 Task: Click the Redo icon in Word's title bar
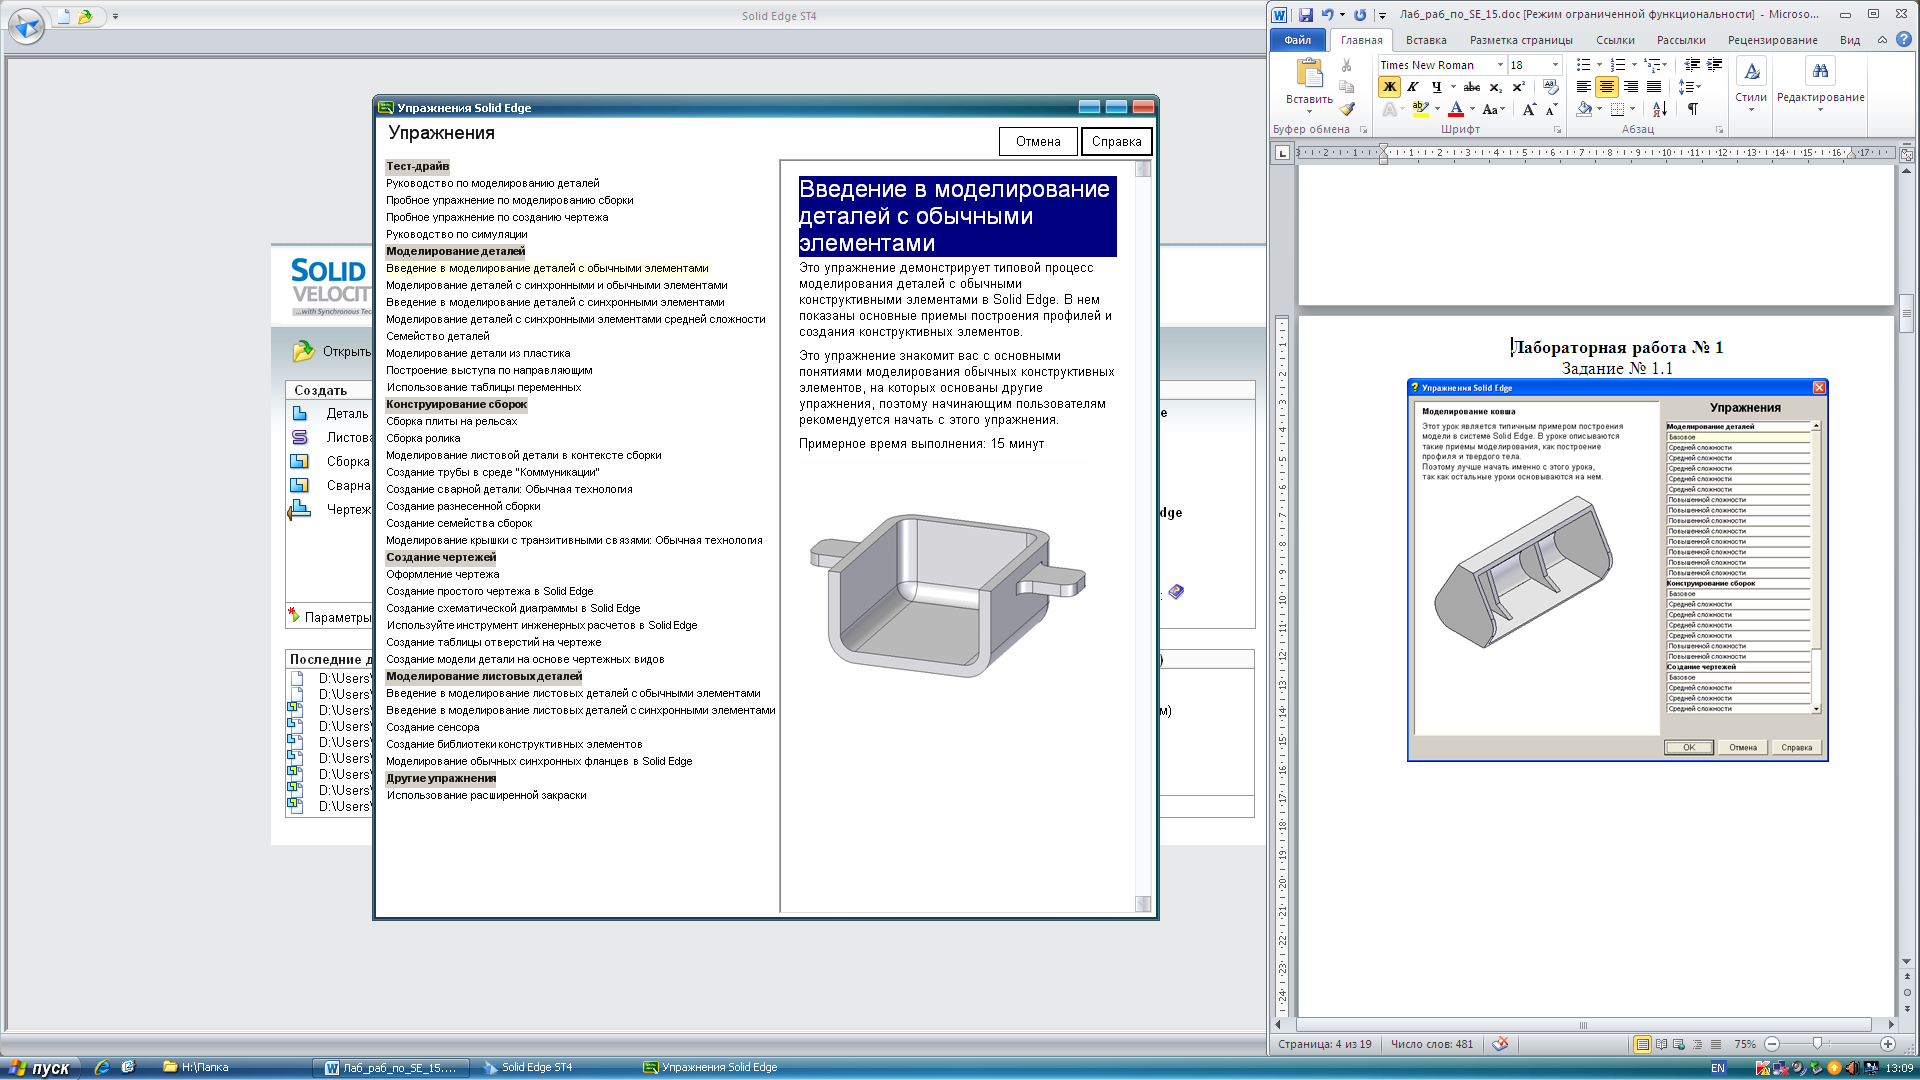click(x=1360, y=15)
